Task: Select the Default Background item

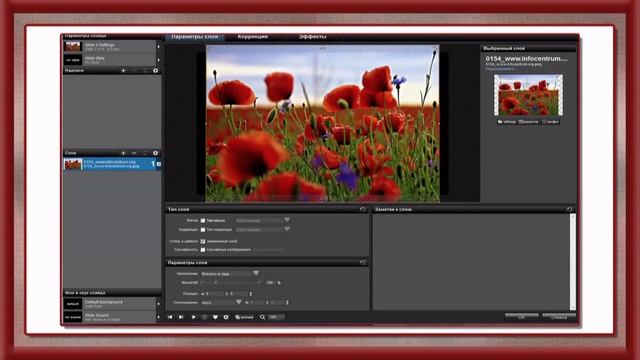Action: pyautogui.click(x=109, y=304)
